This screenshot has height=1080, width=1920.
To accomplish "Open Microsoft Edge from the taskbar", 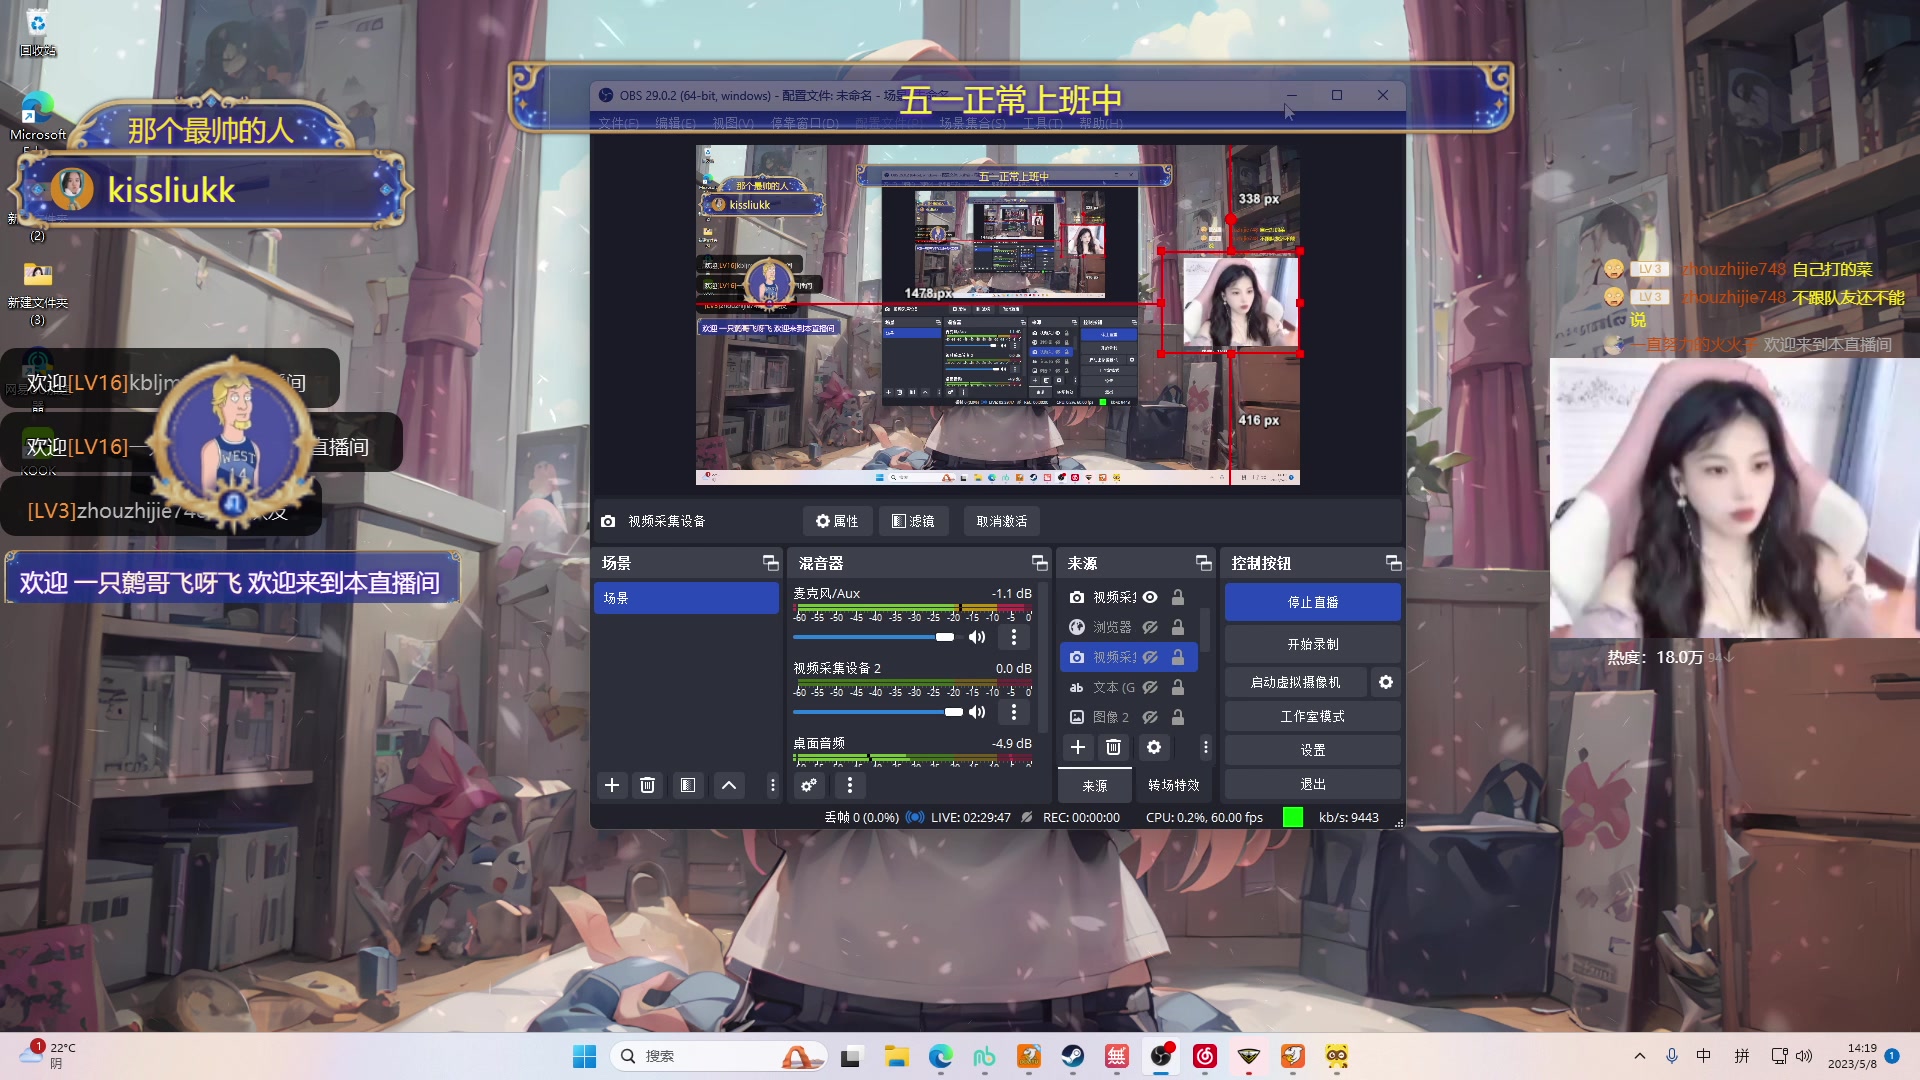I will 941,1056.
